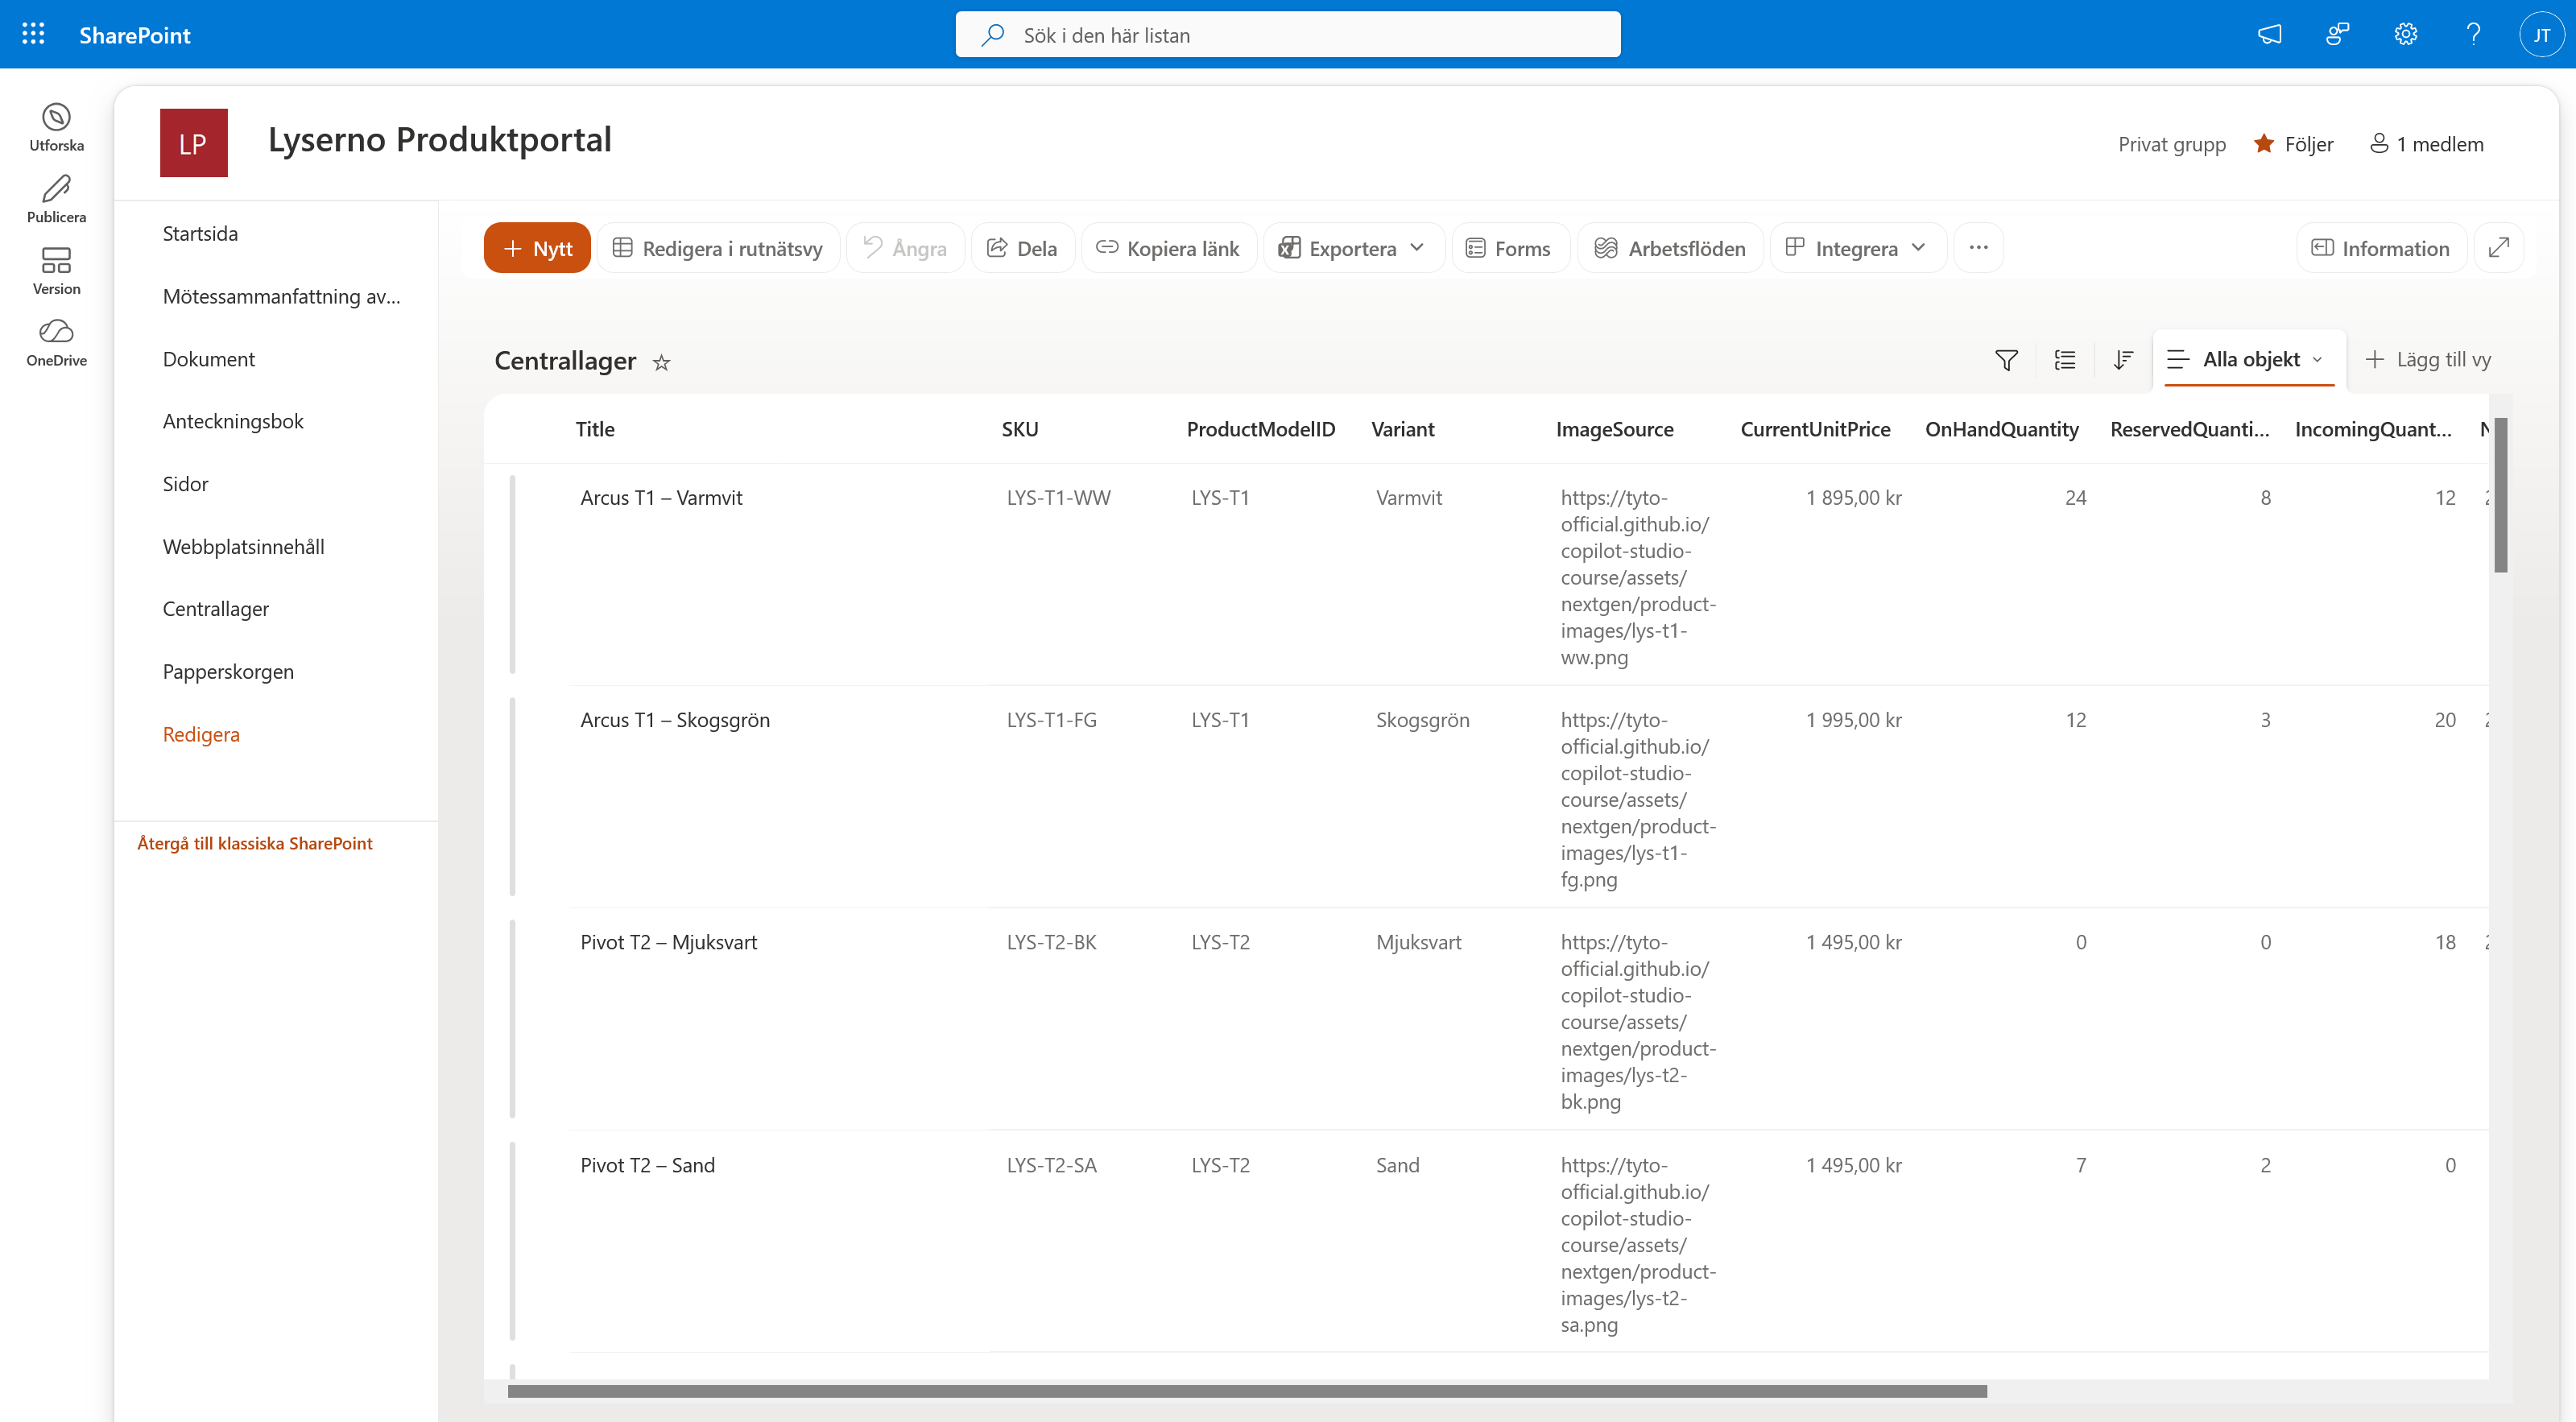Open the settings gear icon

[2405, 34]
